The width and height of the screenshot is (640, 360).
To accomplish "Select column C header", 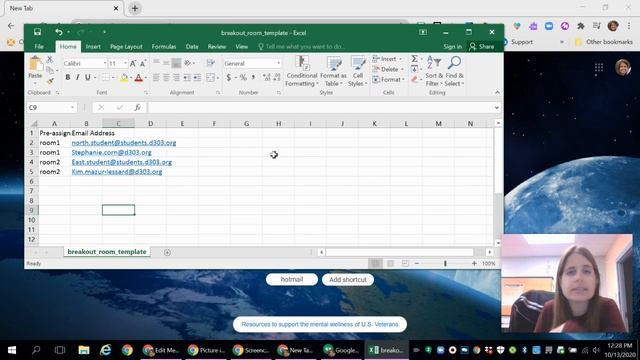I will coord(118,123).
